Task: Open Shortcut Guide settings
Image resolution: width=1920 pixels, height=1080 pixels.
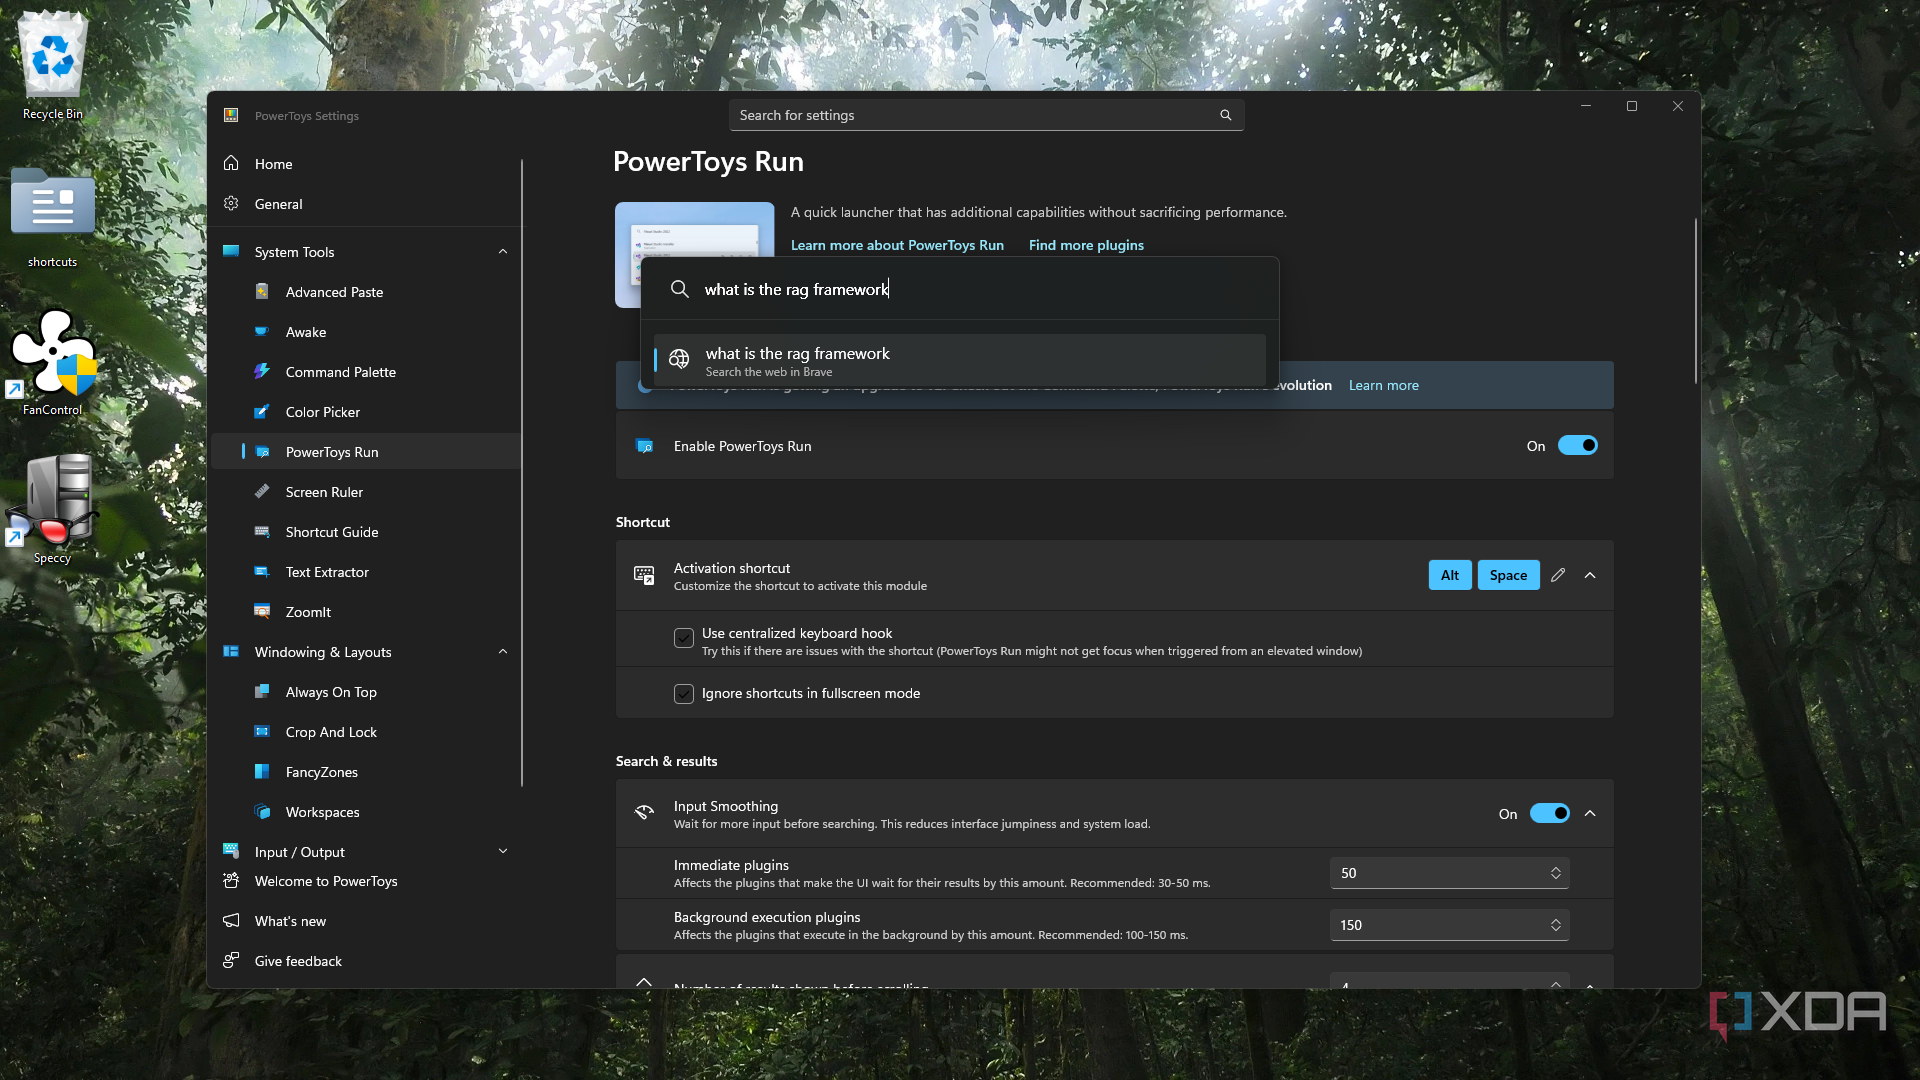Action: tap(366, 532)
